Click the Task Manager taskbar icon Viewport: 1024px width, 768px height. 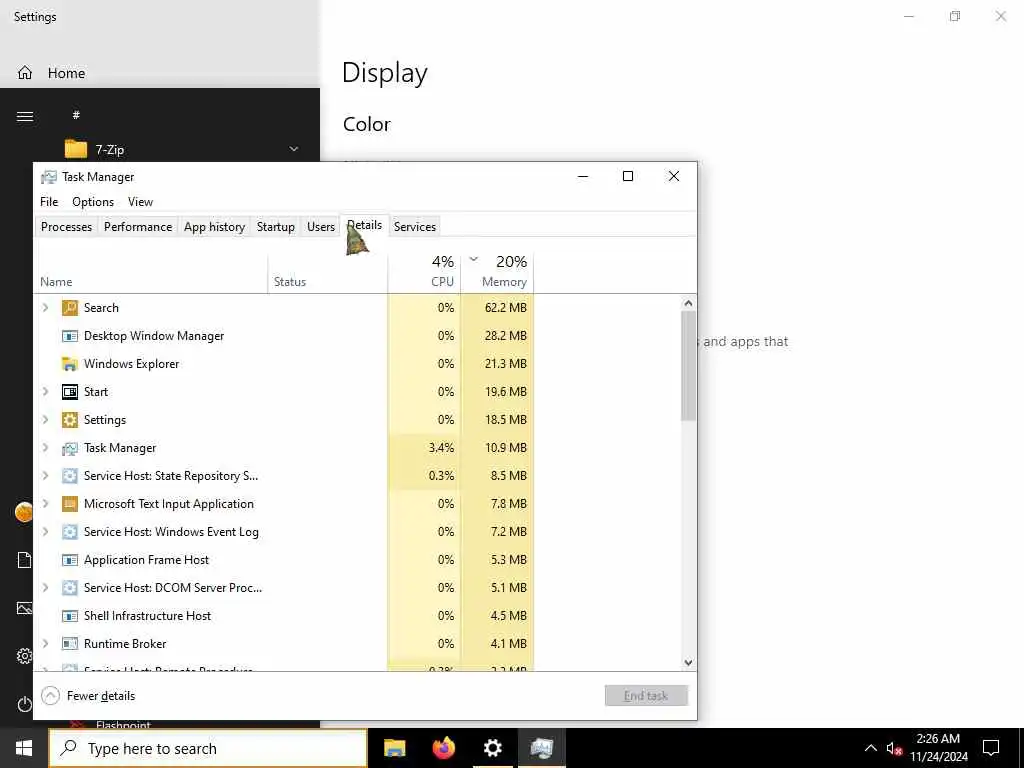pos(541,748)
